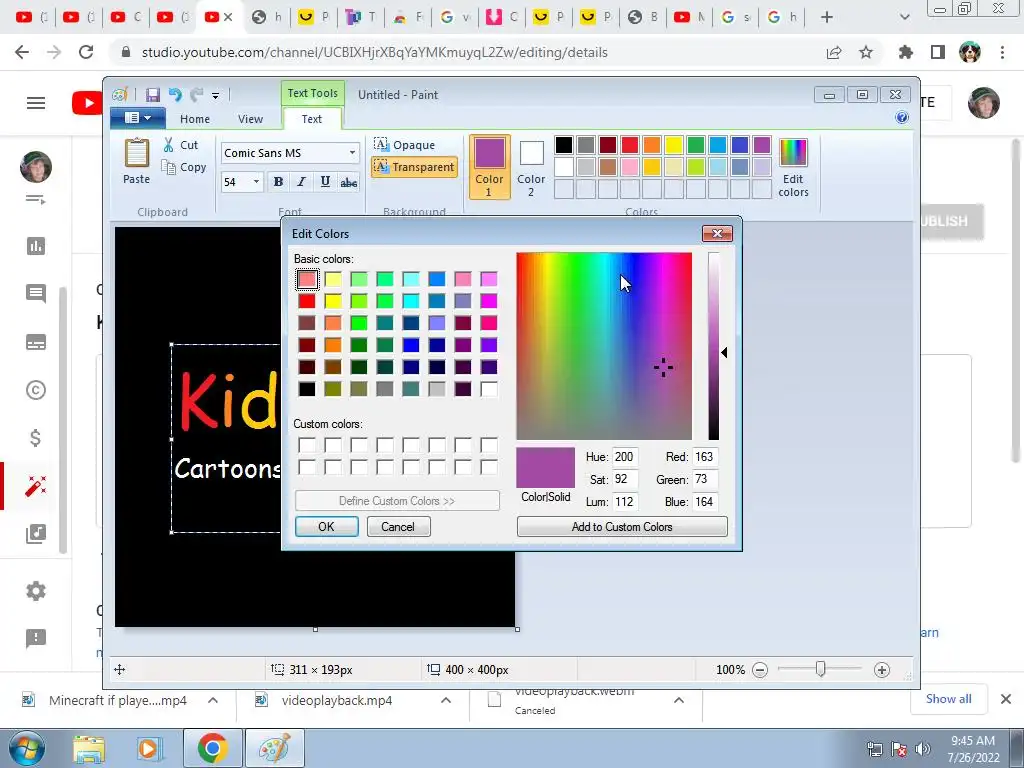The image size is (1024, 768).
Task: Click the Red value field
Action: click(x=705, y=457)
